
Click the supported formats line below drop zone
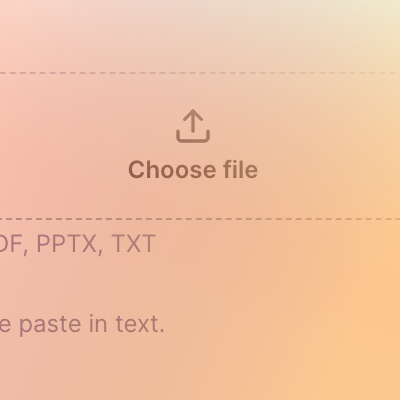[78, 244]
